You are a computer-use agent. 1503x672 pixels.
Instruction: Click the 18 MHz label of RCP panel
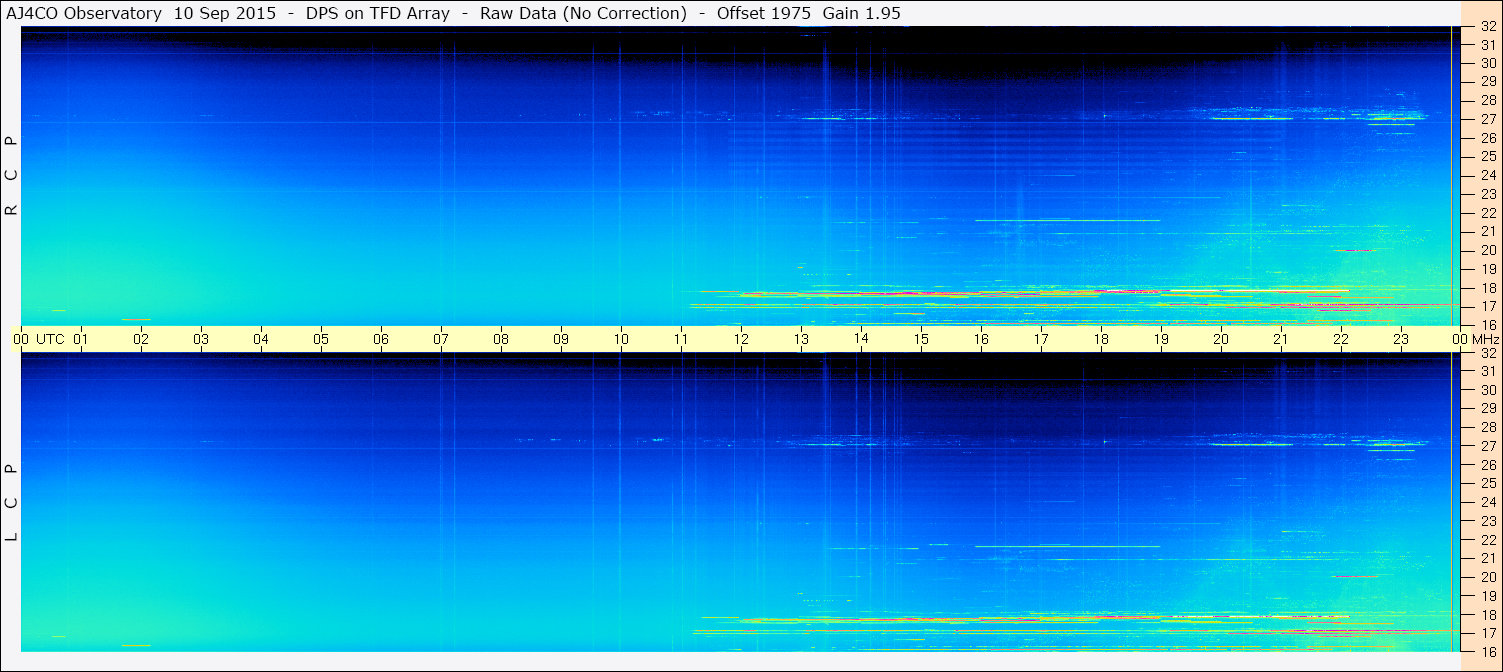coord(1487,288)
